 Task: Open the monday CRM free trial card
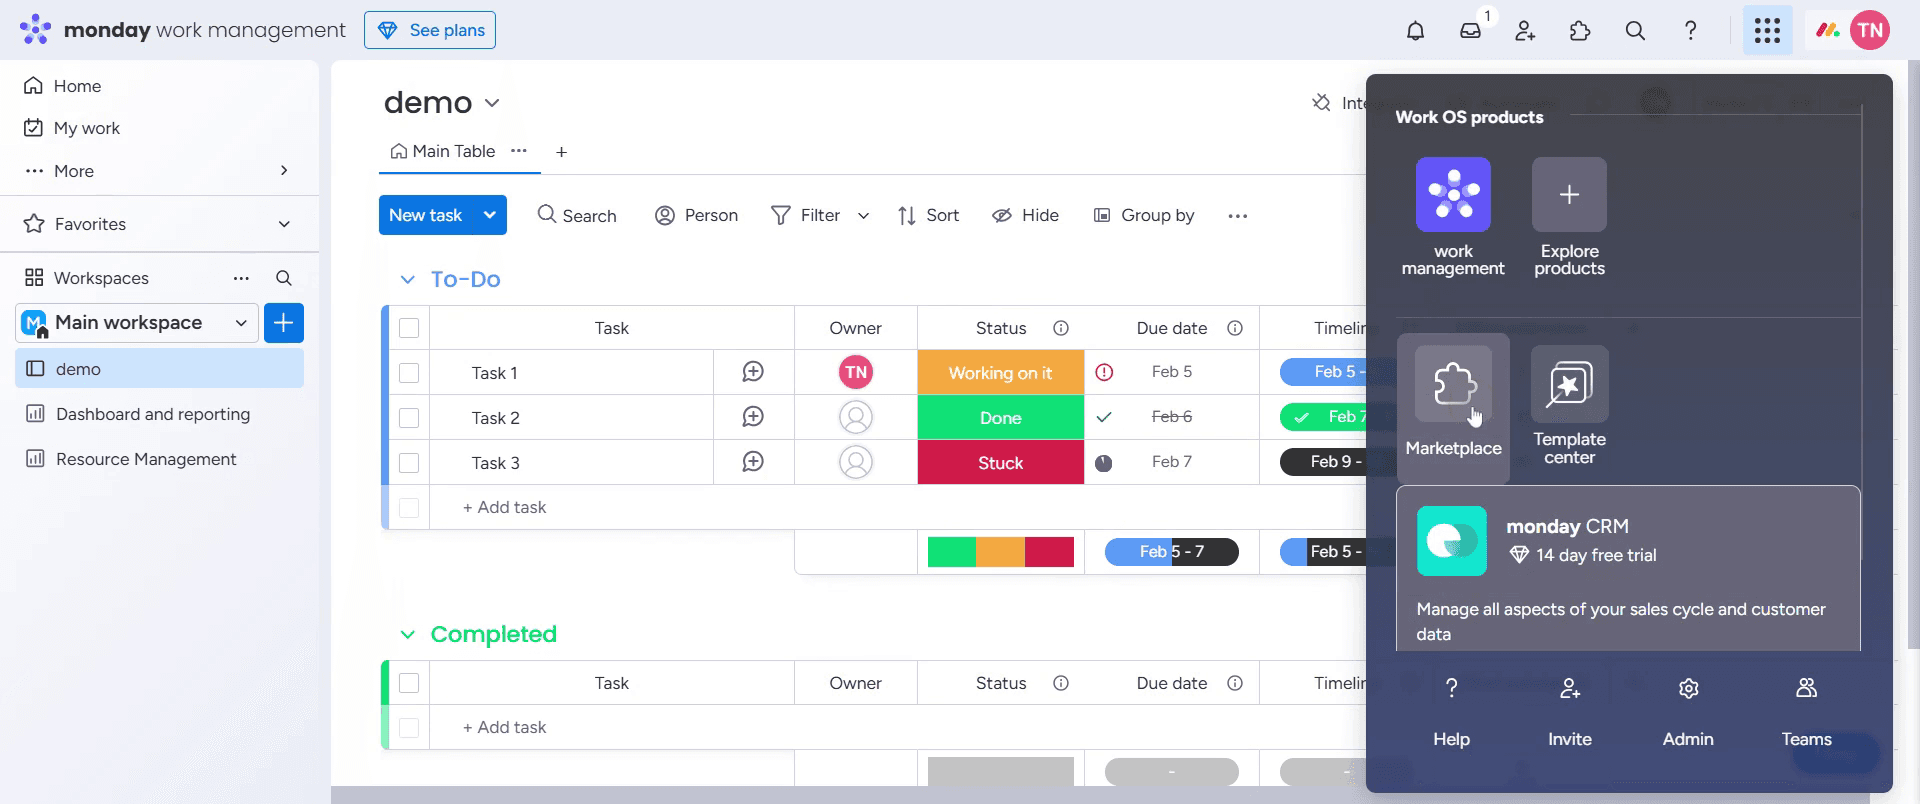pos(1628,568)
